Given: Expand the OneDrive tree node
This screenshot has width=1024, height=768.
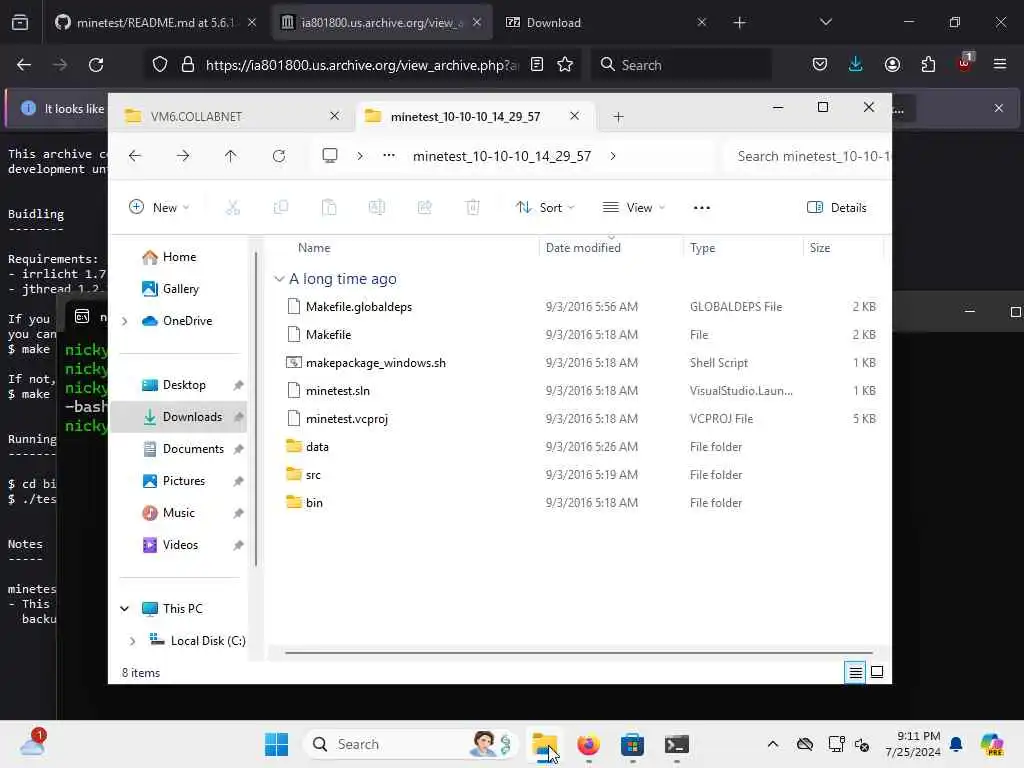Looking at the screenshot, I should point(125,321).
